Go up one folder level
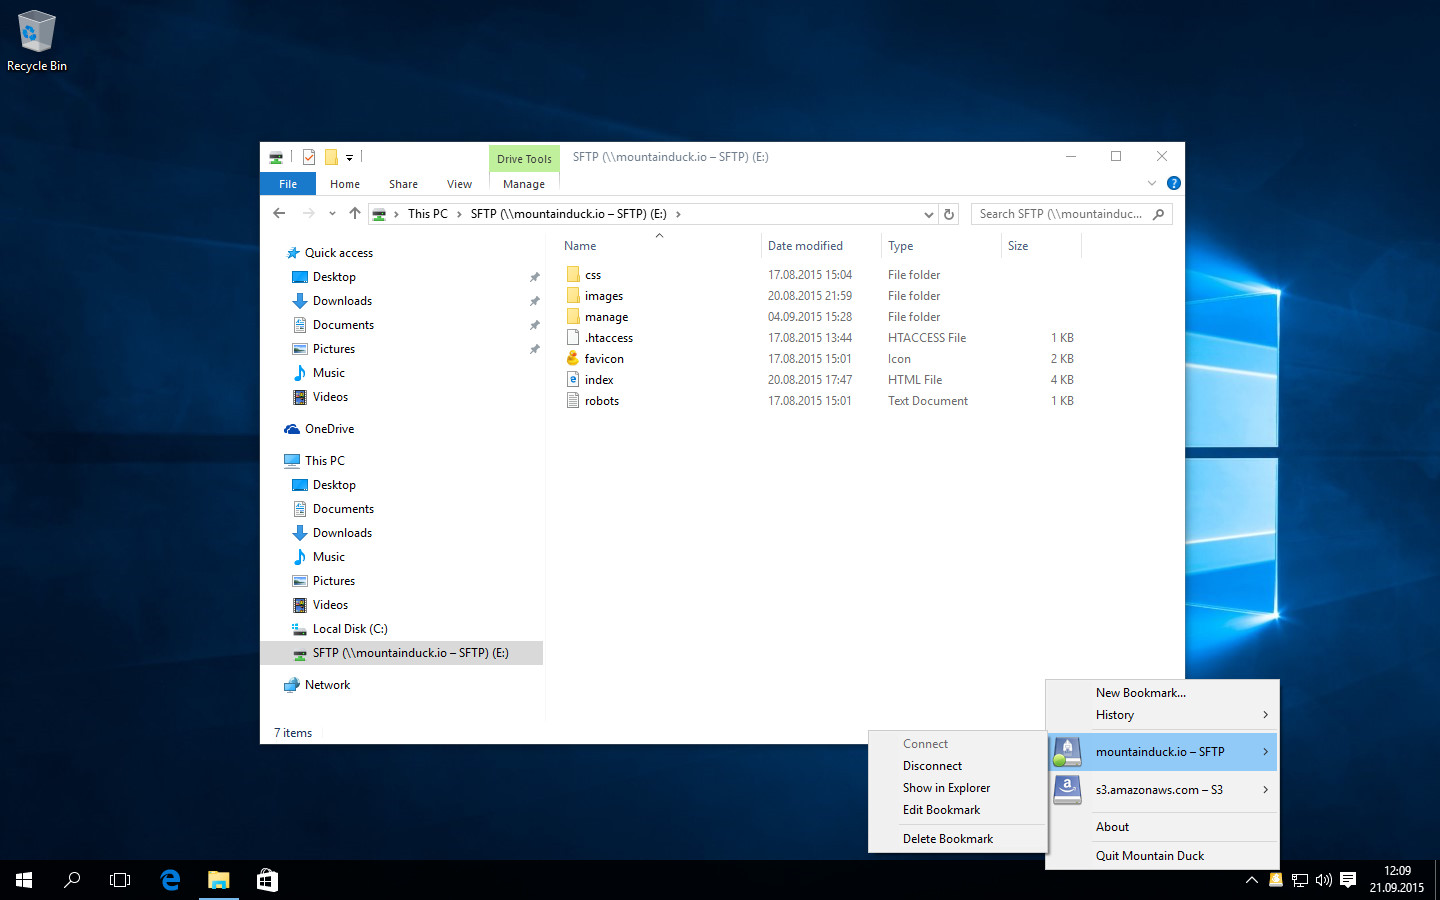Image resolution: width=1440 pixels, height=900 pixels. click(x=355, y=213)
